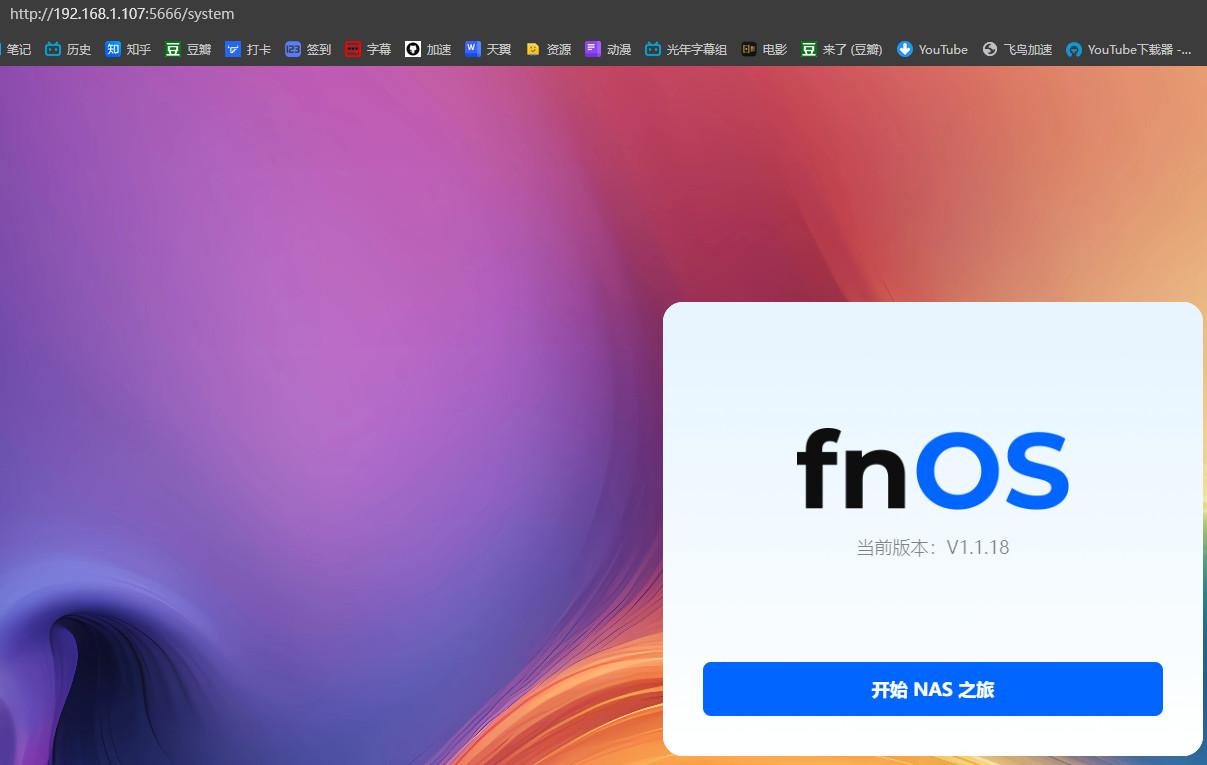Open the 字幕 bookmark
The image size is (1207, 765).
(x=368, y=49)
